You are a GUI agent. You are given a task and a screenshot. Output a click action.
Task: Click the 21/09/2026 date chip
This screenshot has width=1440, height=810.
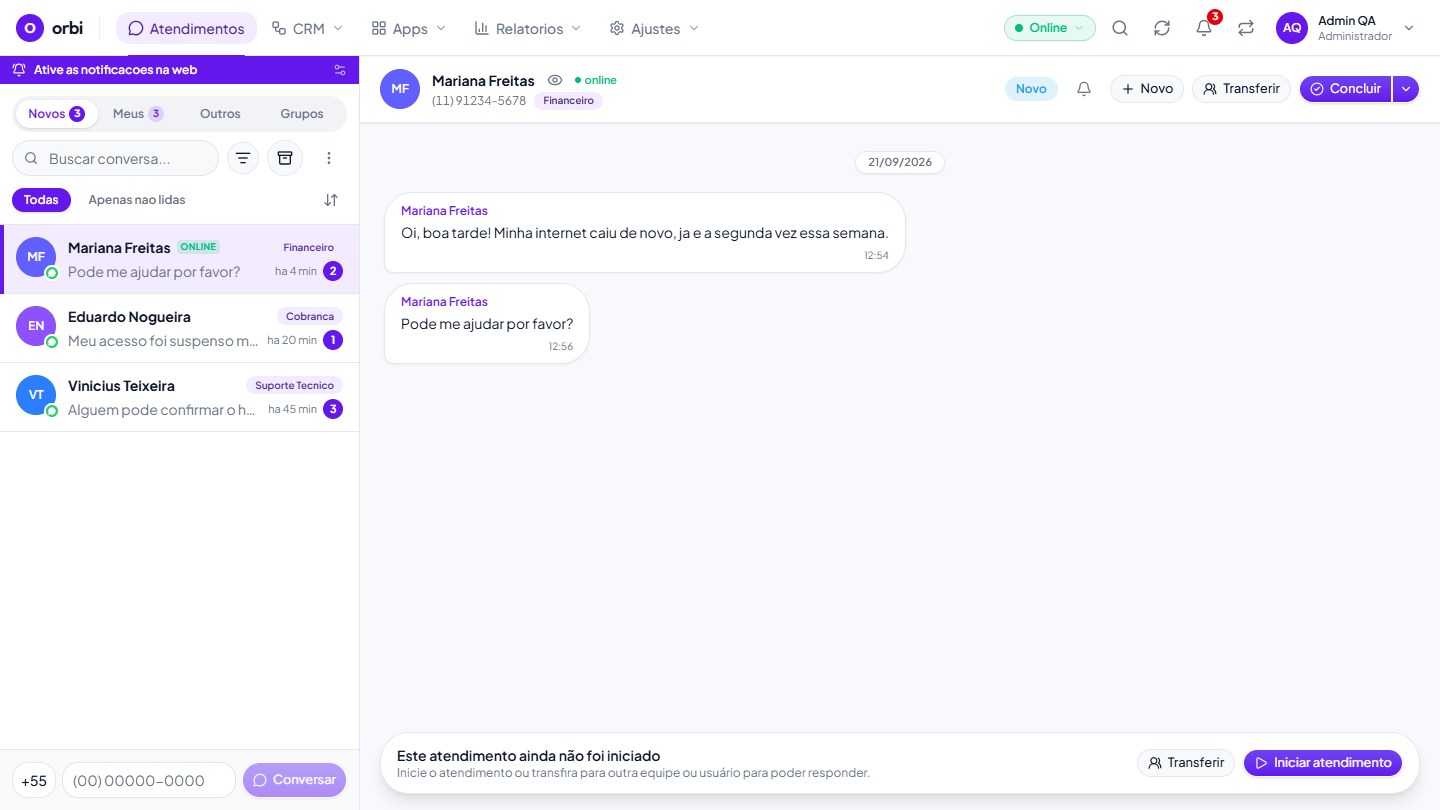tap(900, 162)
